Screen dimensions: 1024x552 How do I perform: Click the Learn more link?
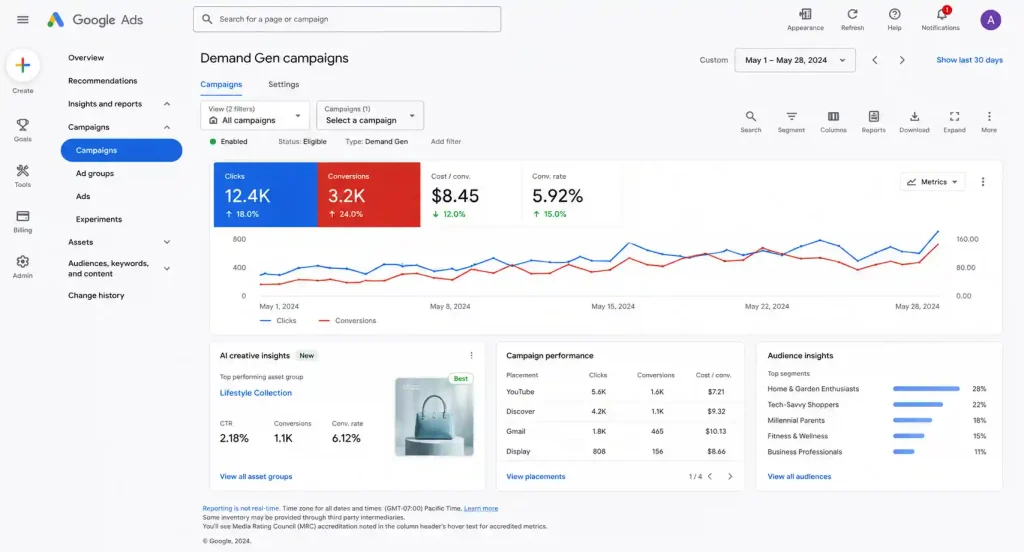[481, 508]
